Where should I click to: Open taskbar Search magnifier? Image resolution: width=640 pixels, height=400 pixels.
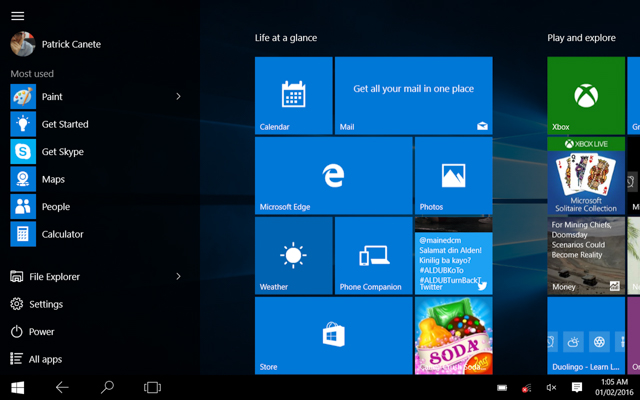(x=107, y=387)
